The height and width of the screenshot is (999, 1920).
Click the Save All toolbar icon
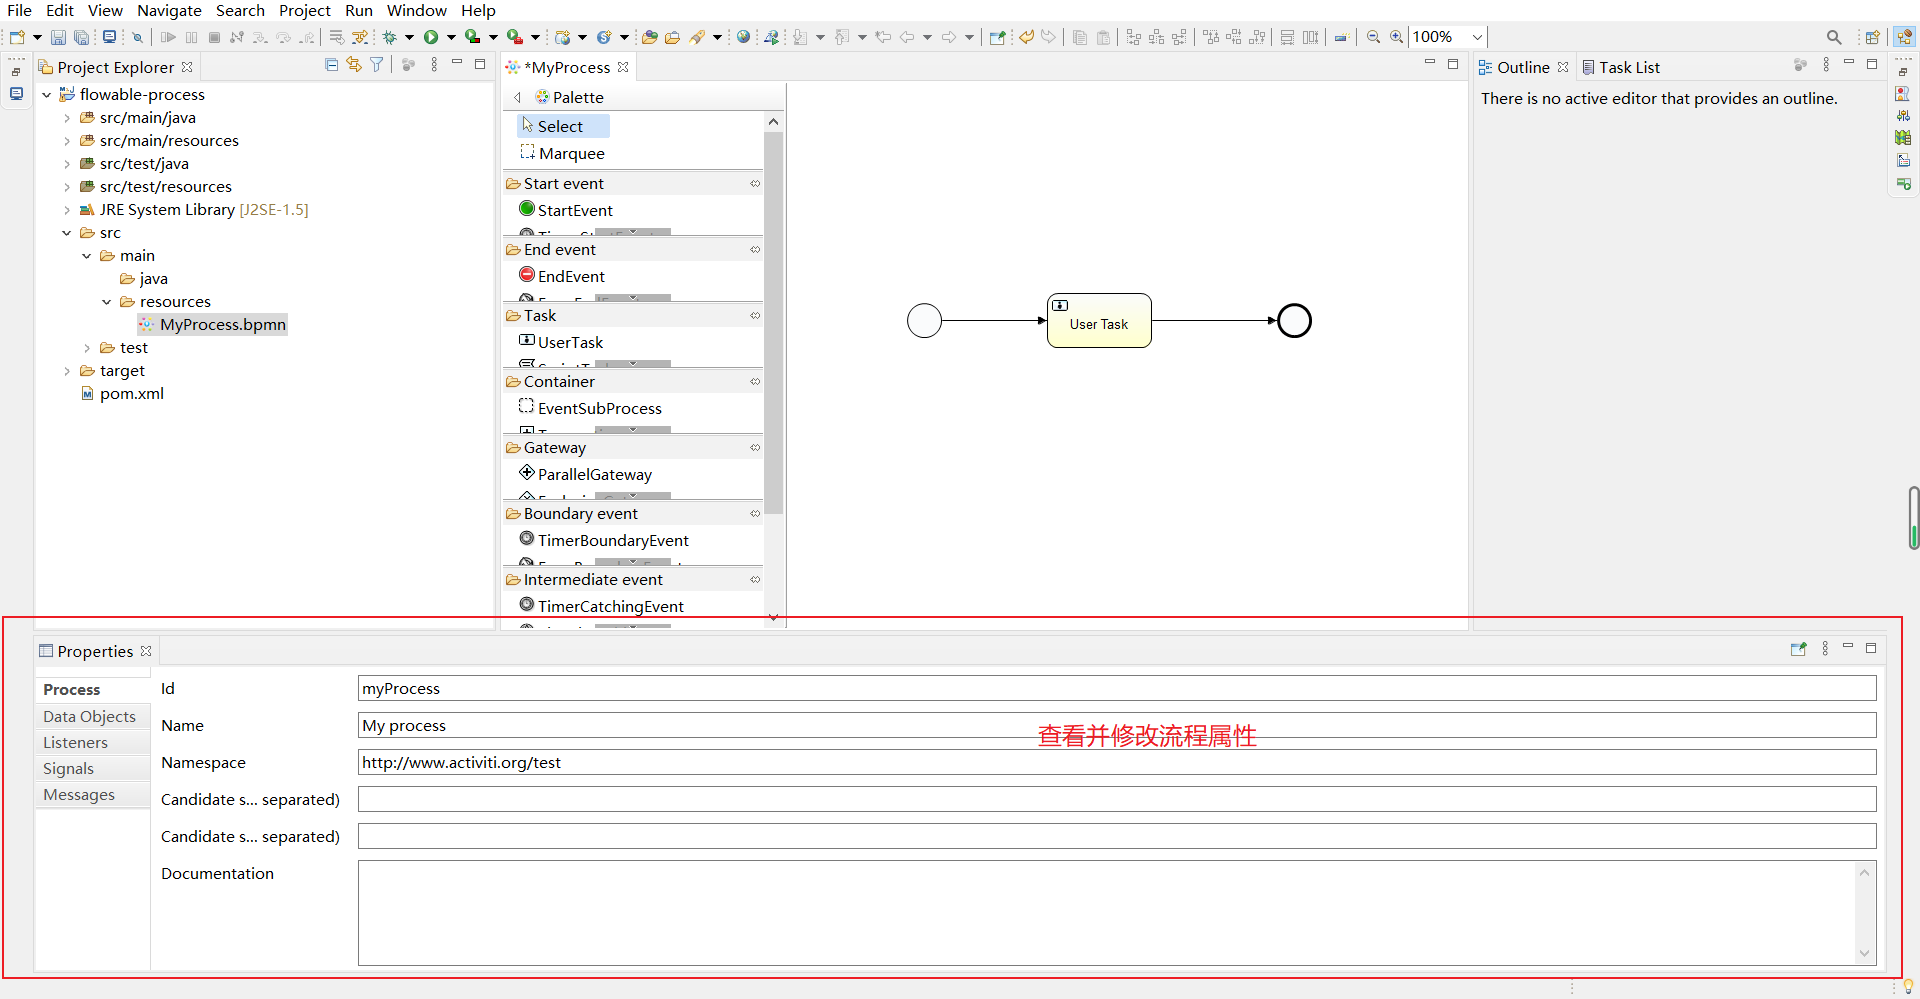point(81,37)
